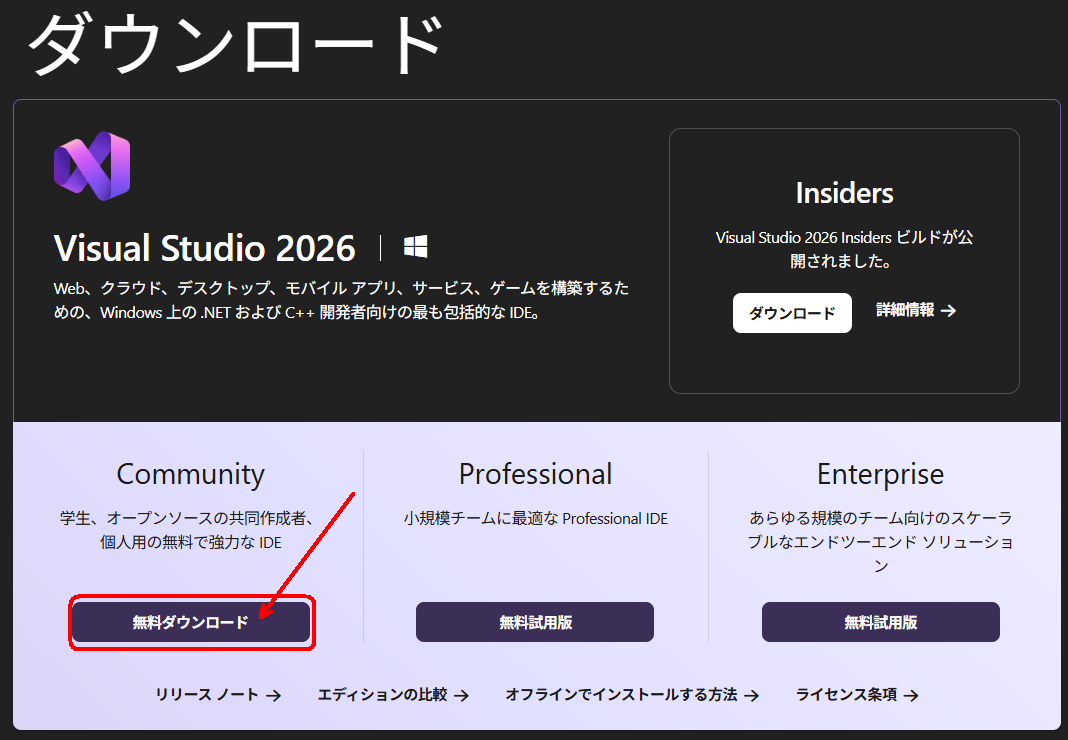Click the arrow icon after エディションの比較
This screenshot has height=740, width=1068.
tap(460, 695)
